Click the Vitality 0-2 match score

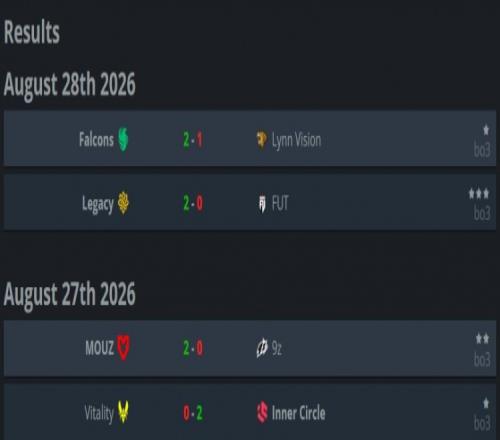point(193,413)
